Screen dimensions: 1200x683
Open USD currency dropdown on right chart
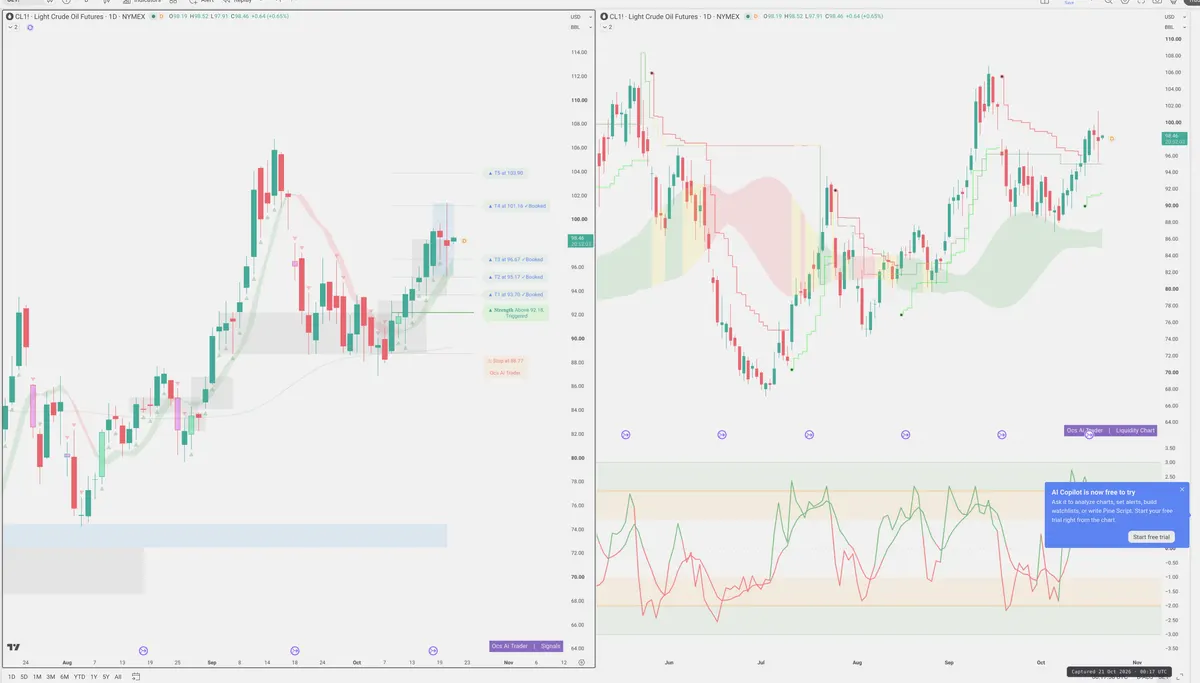click(x=1176, y=17)
